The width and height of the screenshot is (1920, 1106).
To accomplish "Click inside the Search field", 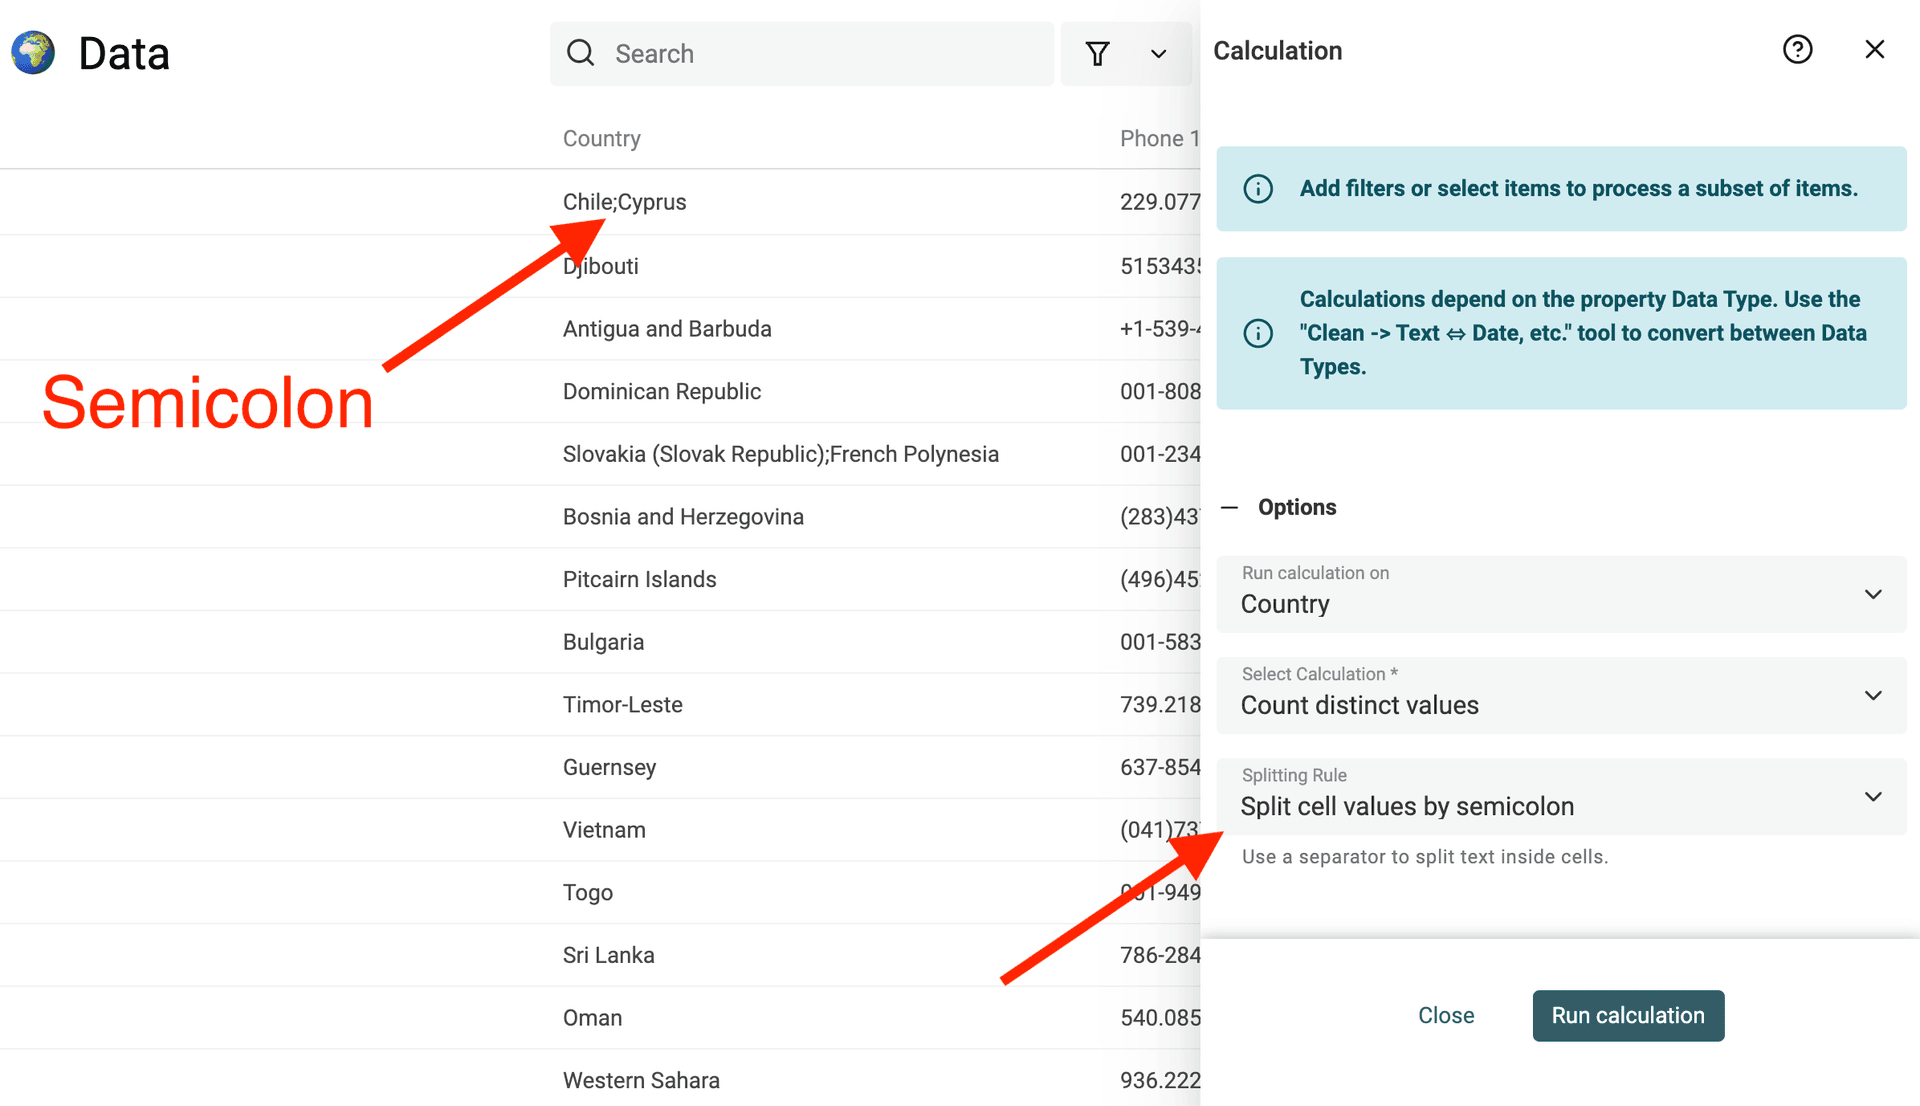I will coord(800,53).
